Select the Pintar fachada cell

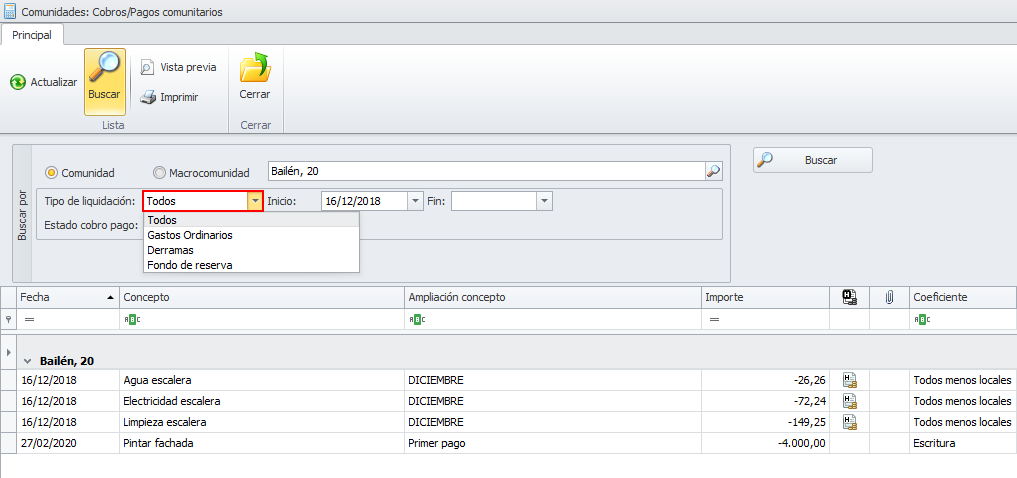pyautogui.click(x=261, y=443)
